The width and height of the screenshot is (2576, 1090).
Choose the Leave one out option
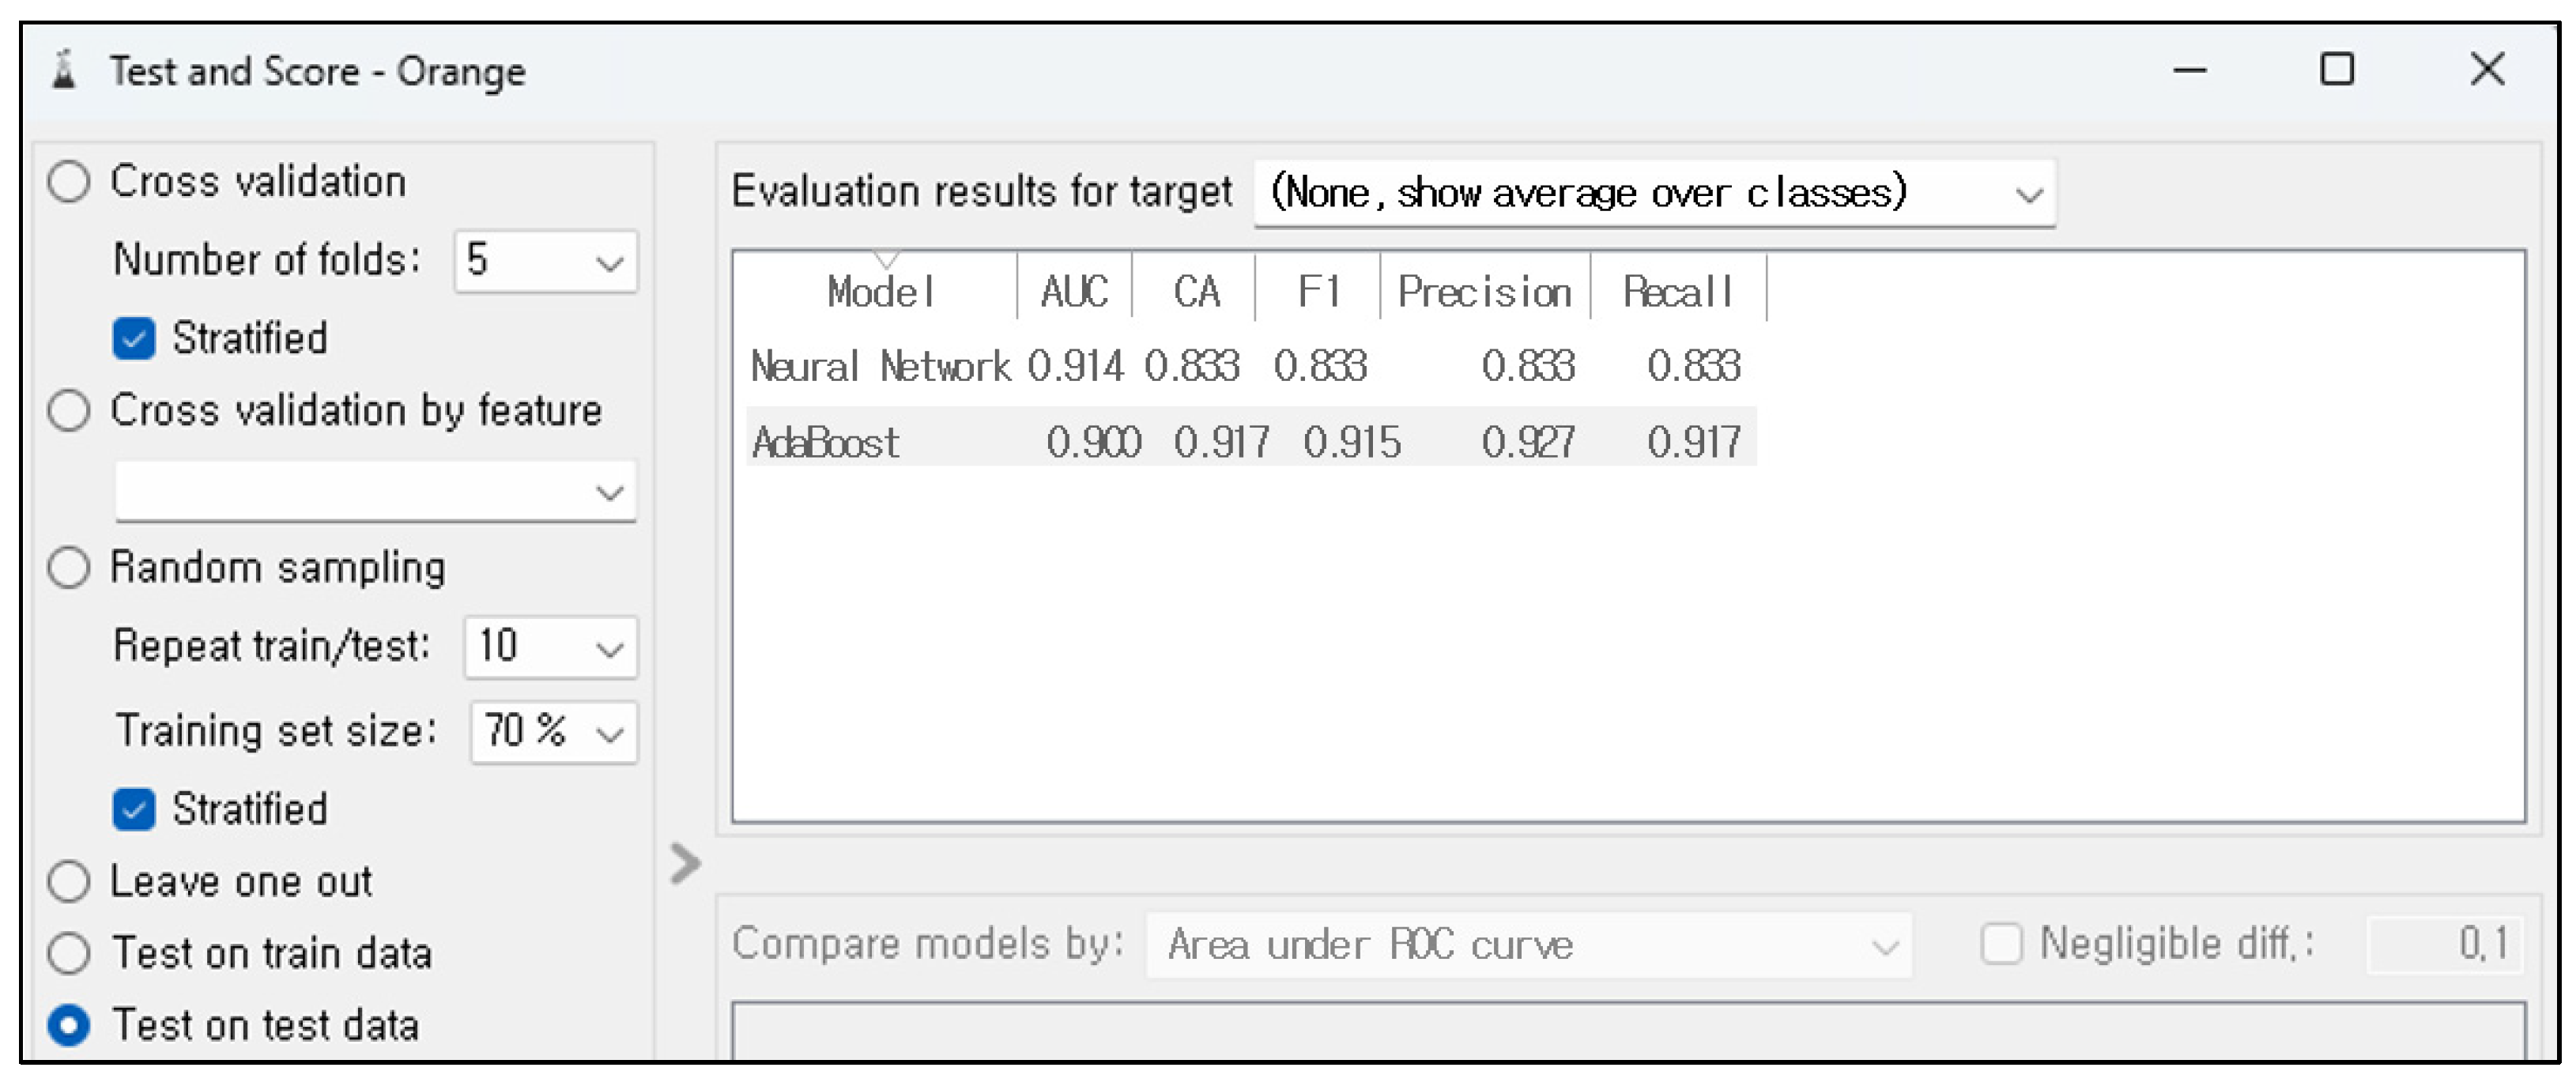[x=69, y=882]
